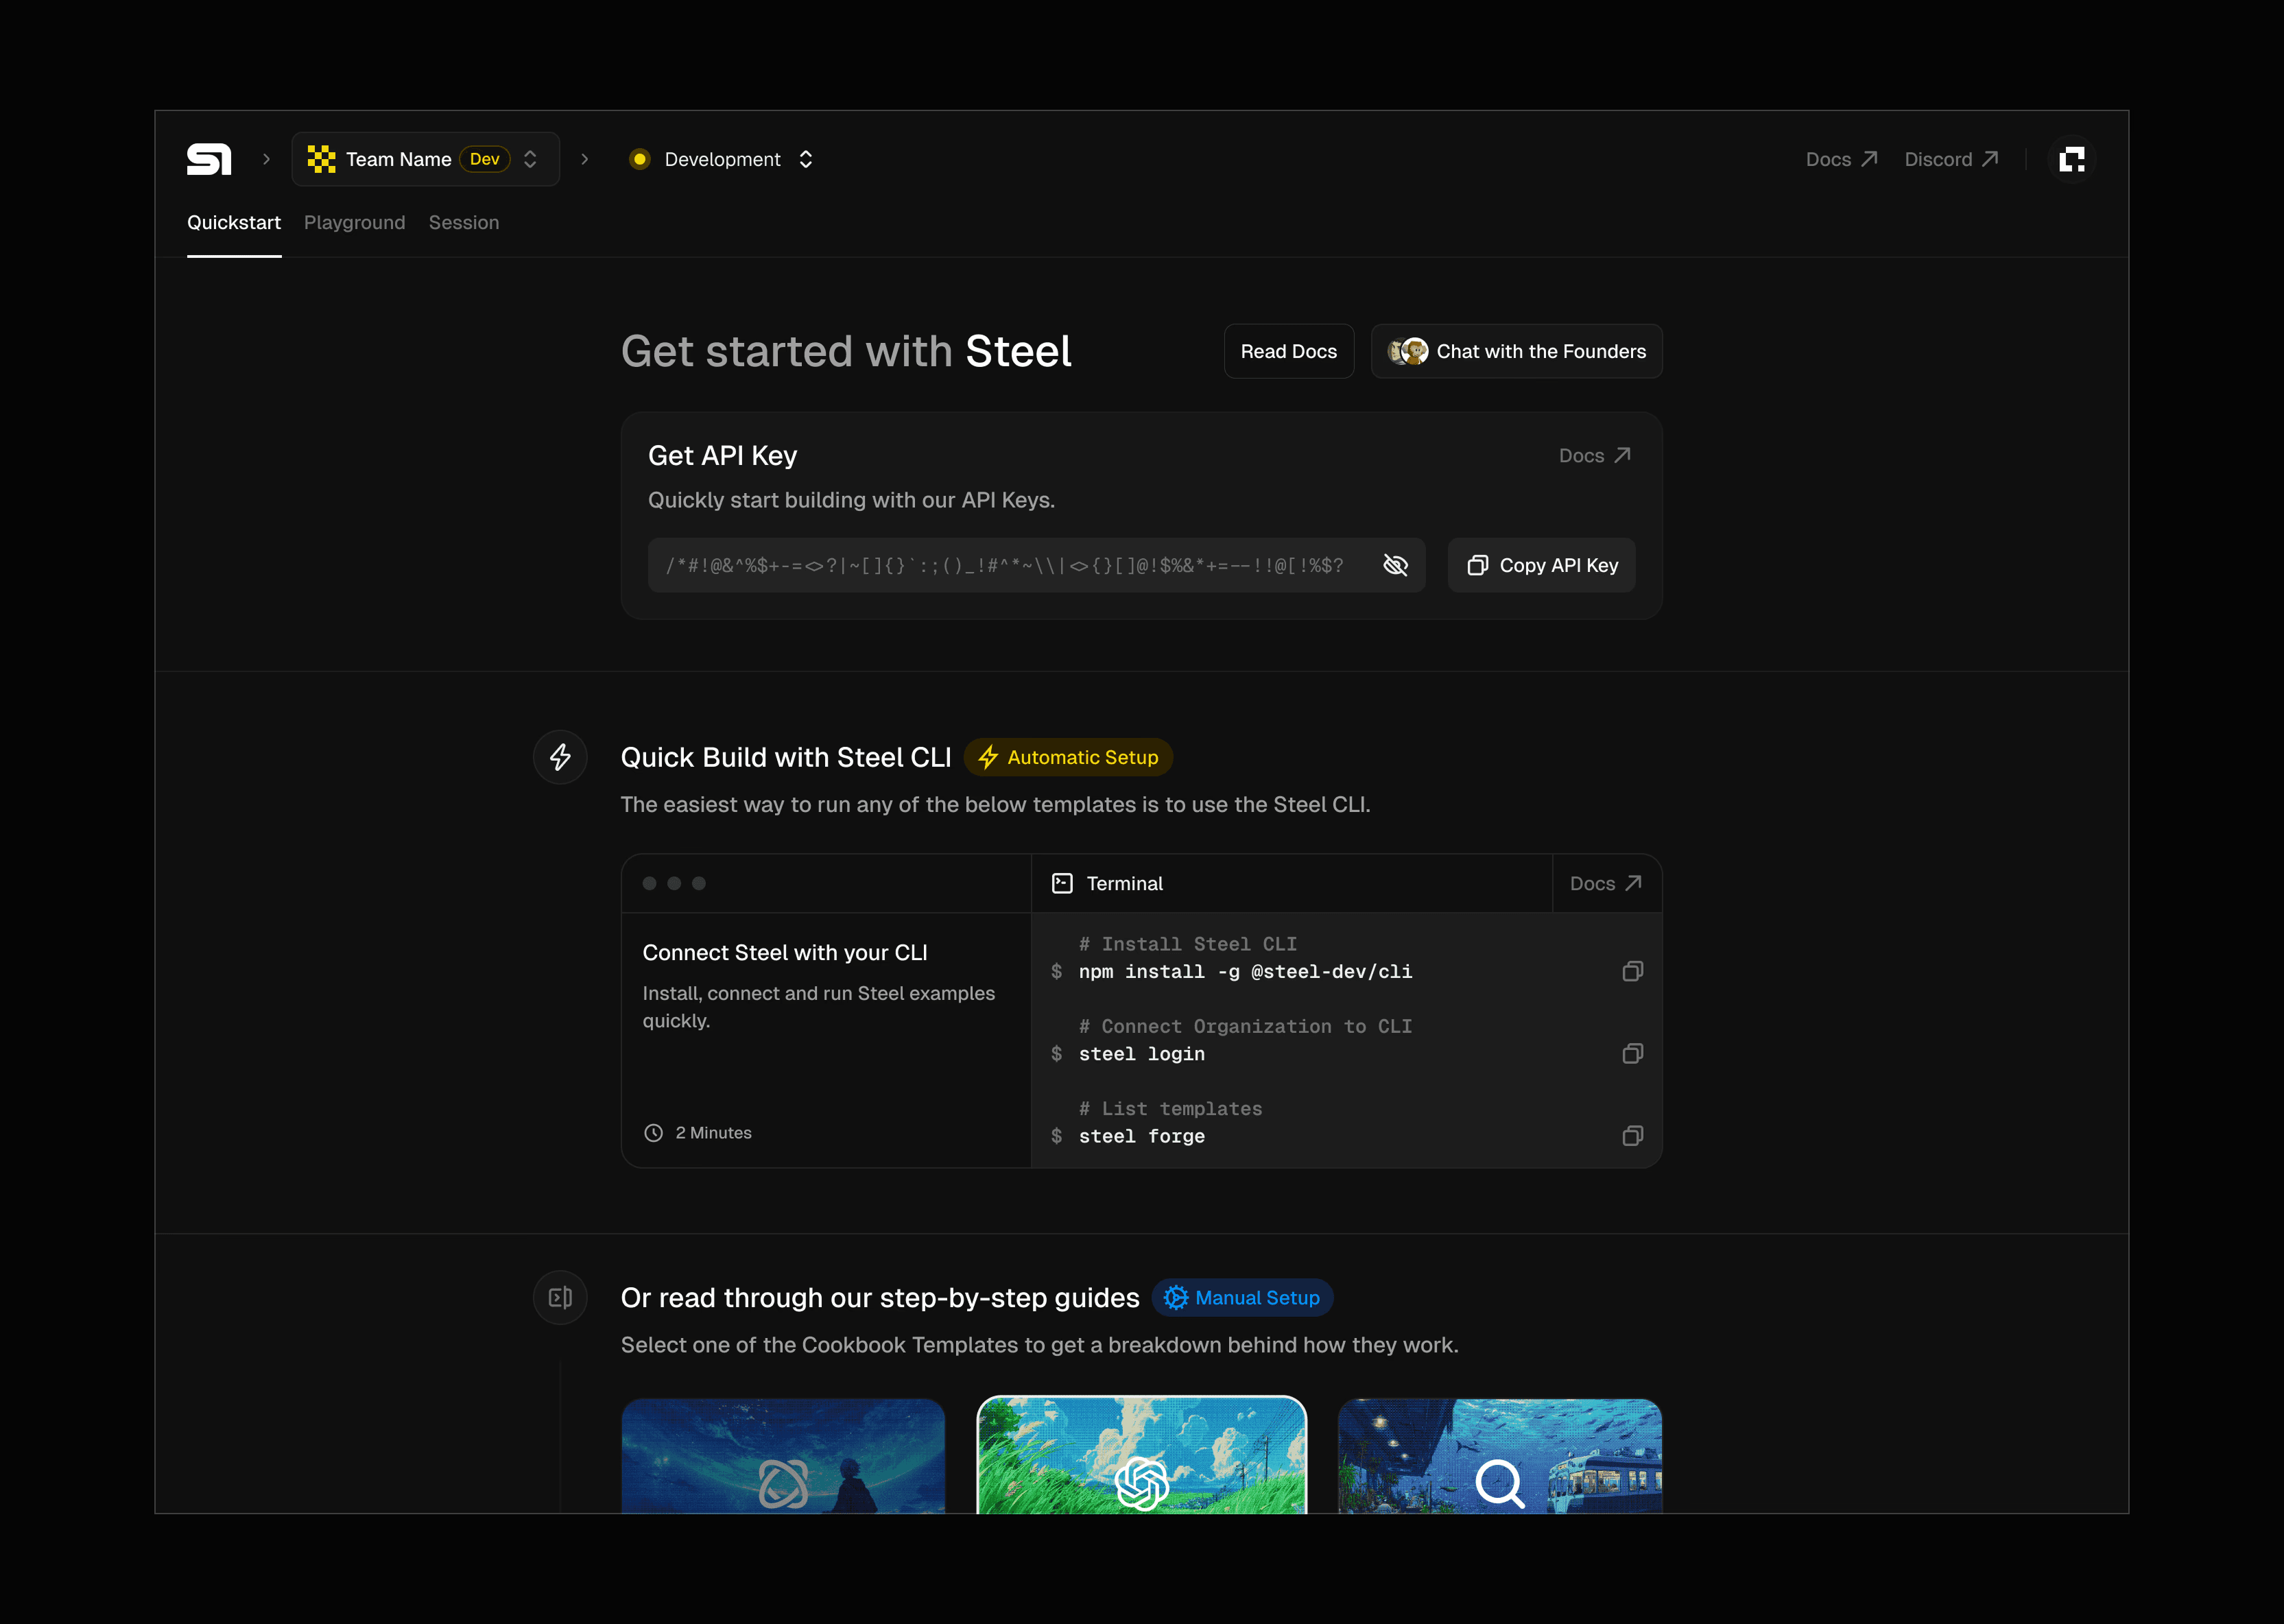Expand the Team Name switcher dropdown
Screen dimensions: 2284x1624
pos(426,159)
